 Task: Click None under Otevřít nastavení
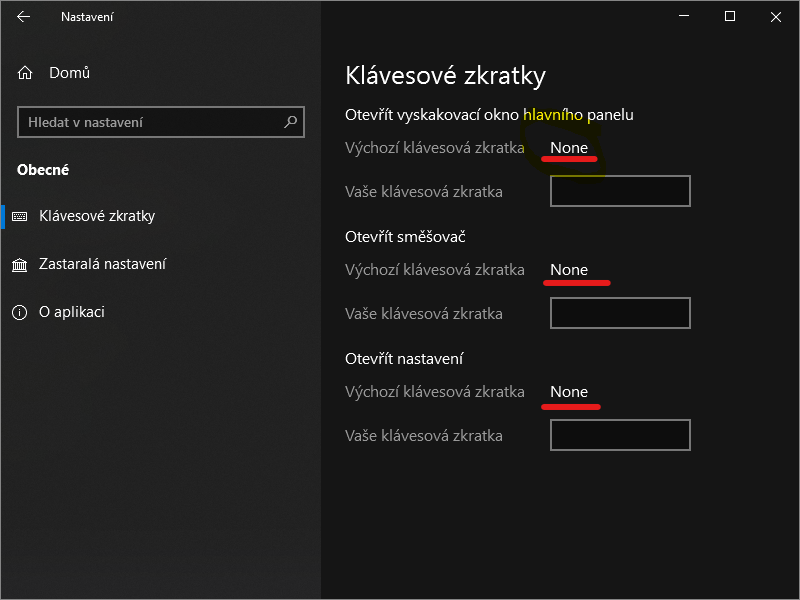568,391
